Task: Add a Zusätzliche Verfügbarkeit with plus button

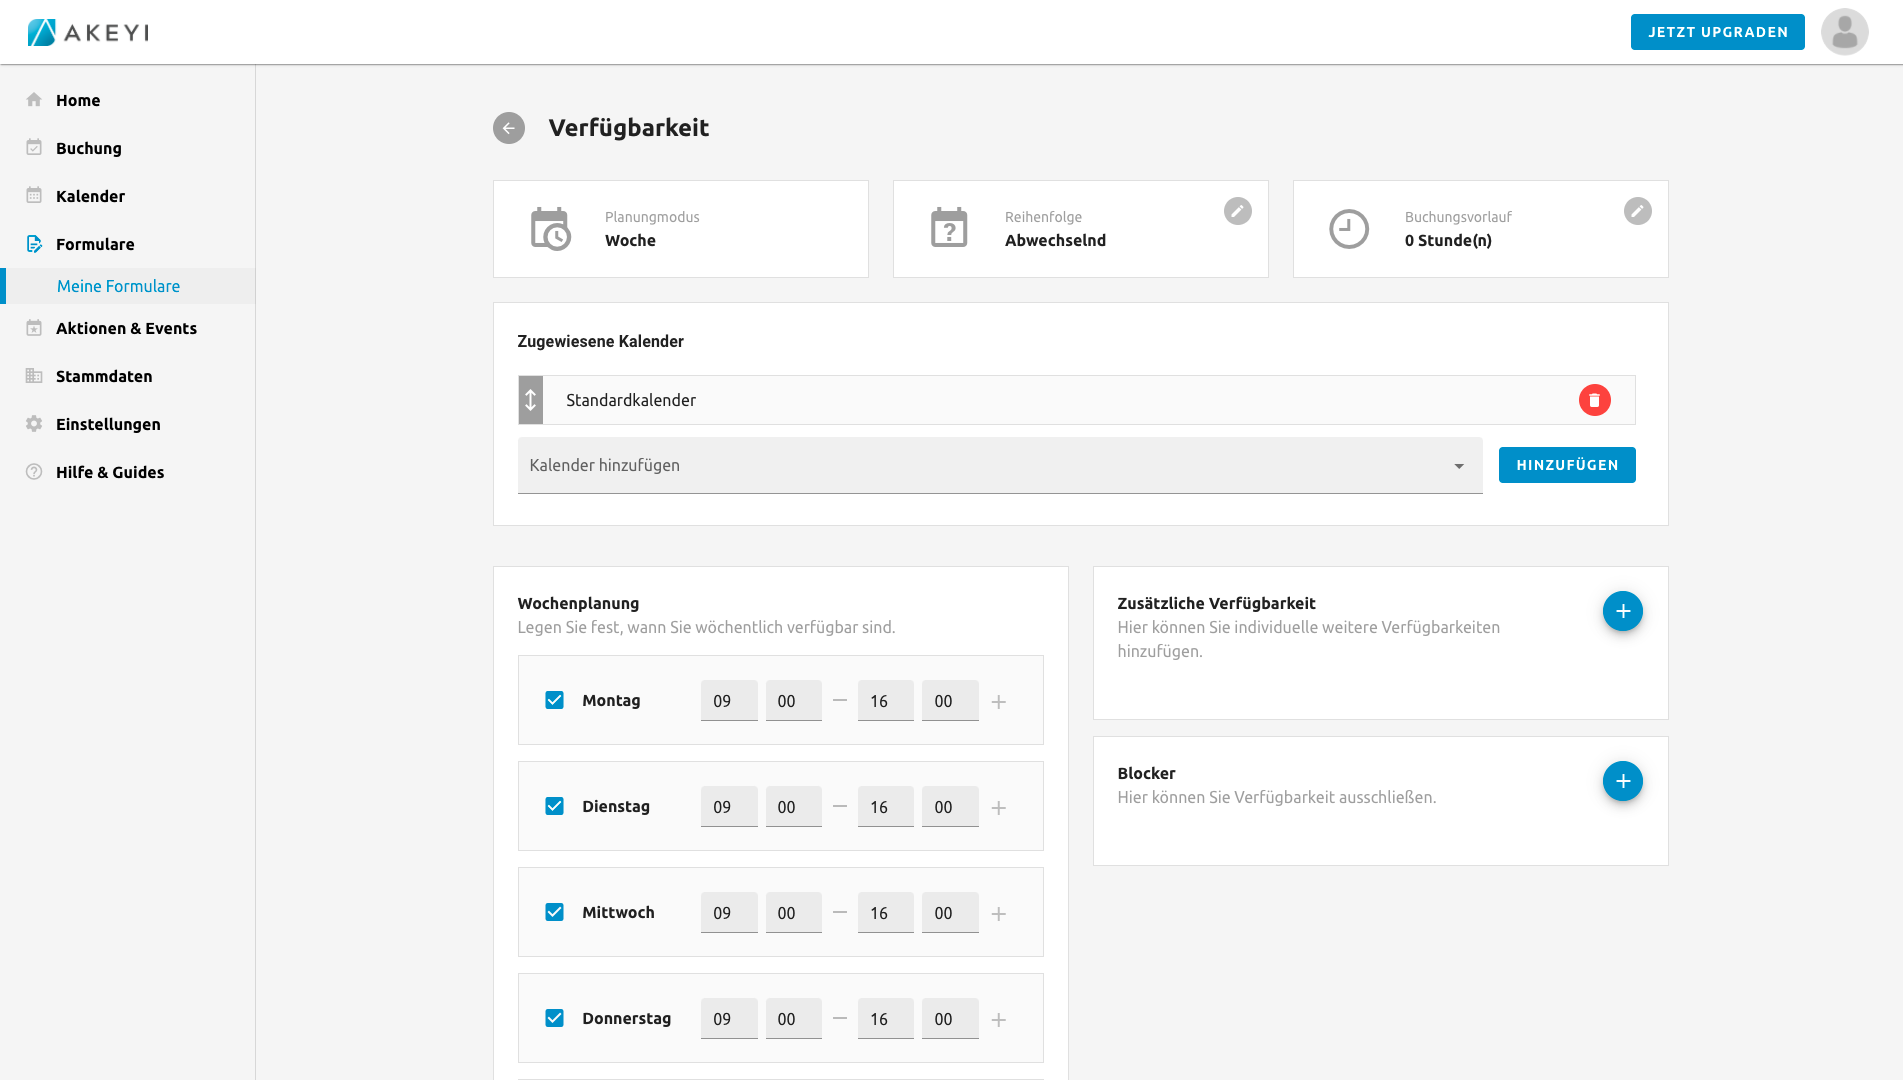Action: 1622,611
